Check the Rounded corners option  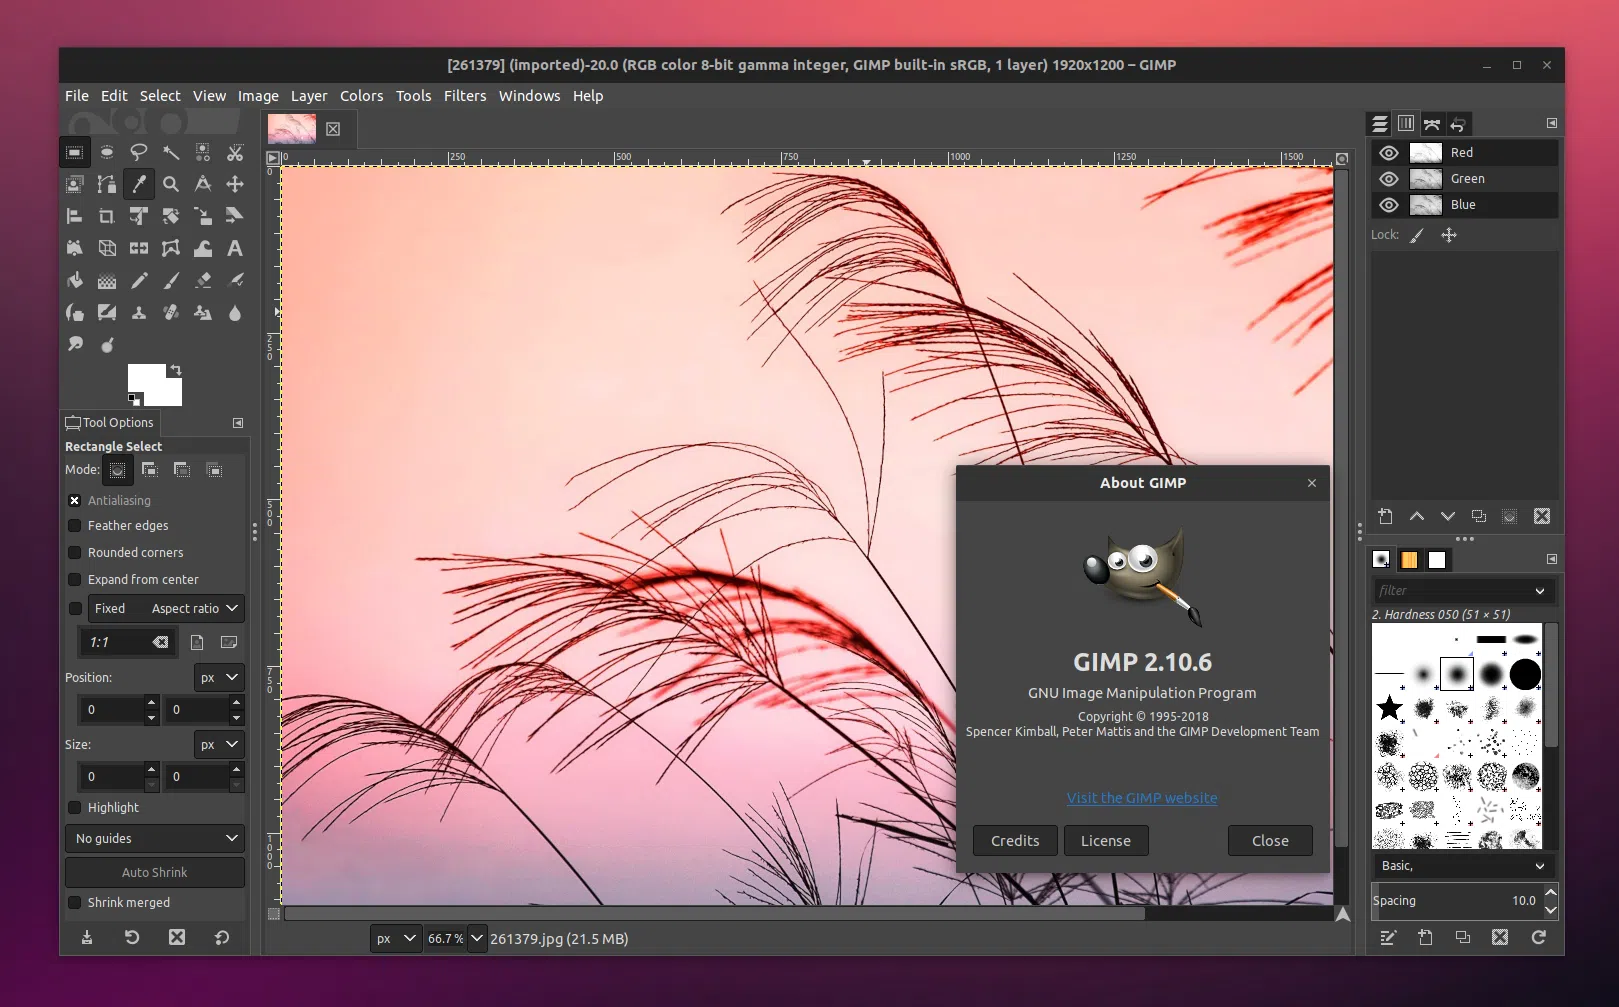pos(75,552)
